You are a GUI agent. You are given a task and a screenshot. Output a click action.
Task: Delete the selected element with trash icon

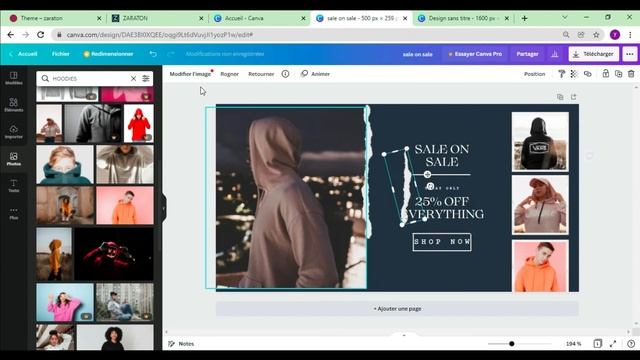tap(631, 74)
